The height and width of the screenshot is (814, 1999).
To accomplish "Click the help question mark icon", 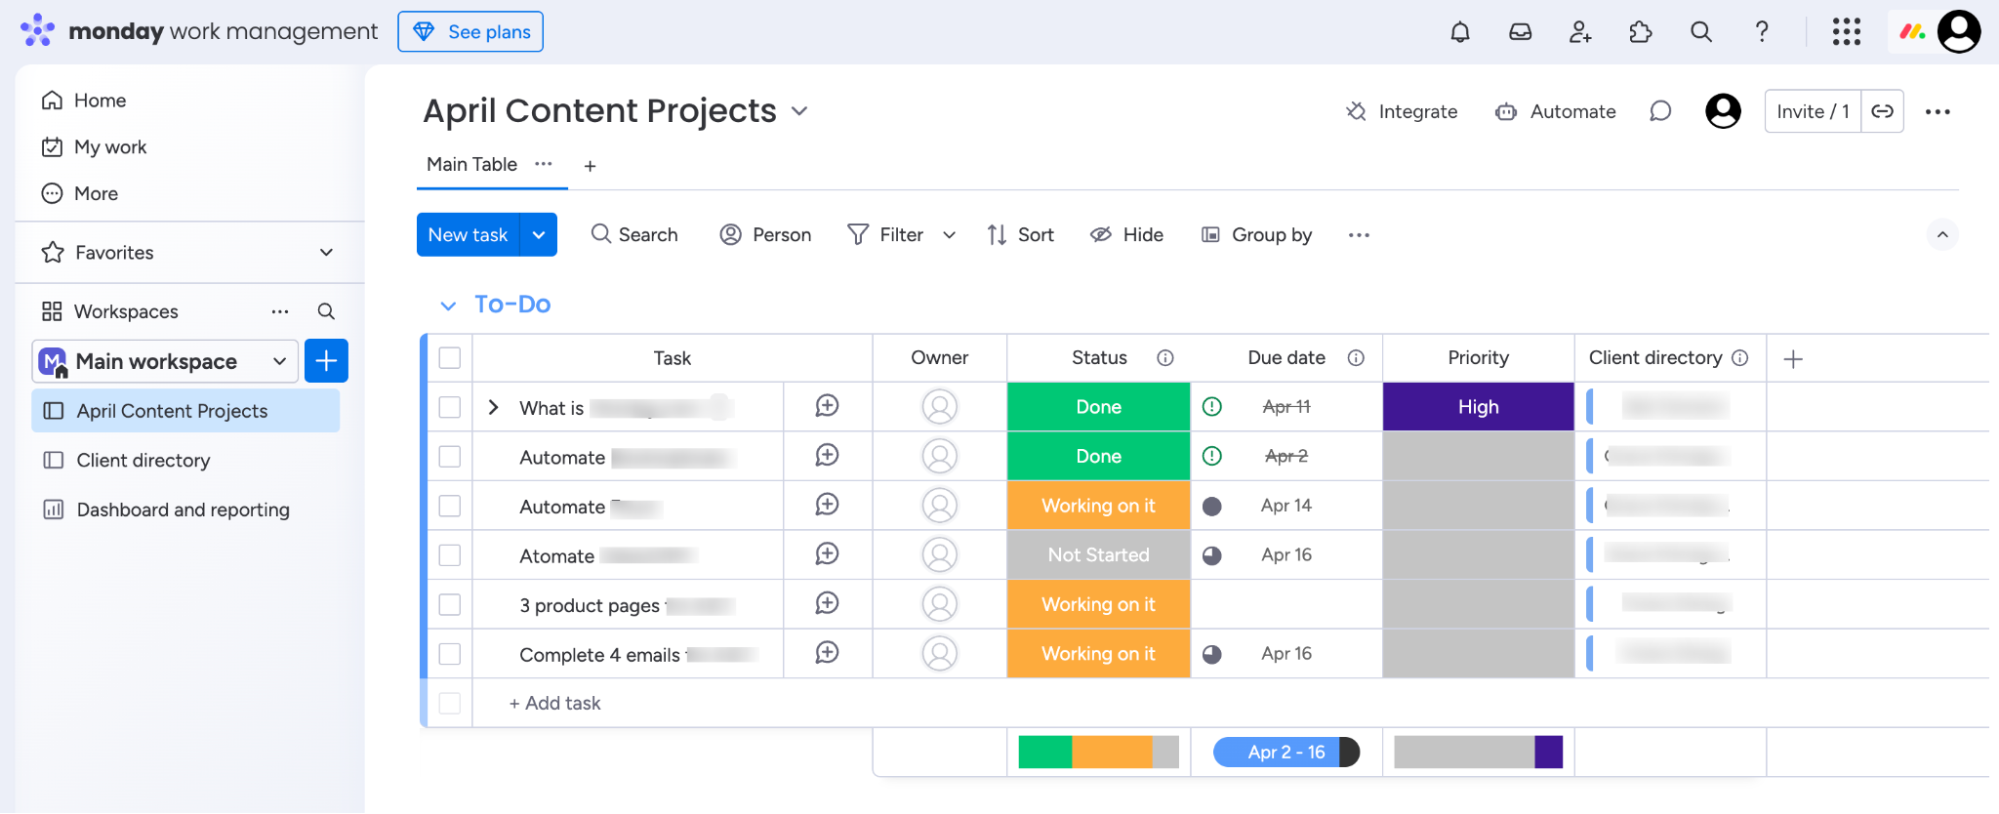I will [x=1762, y=32].
